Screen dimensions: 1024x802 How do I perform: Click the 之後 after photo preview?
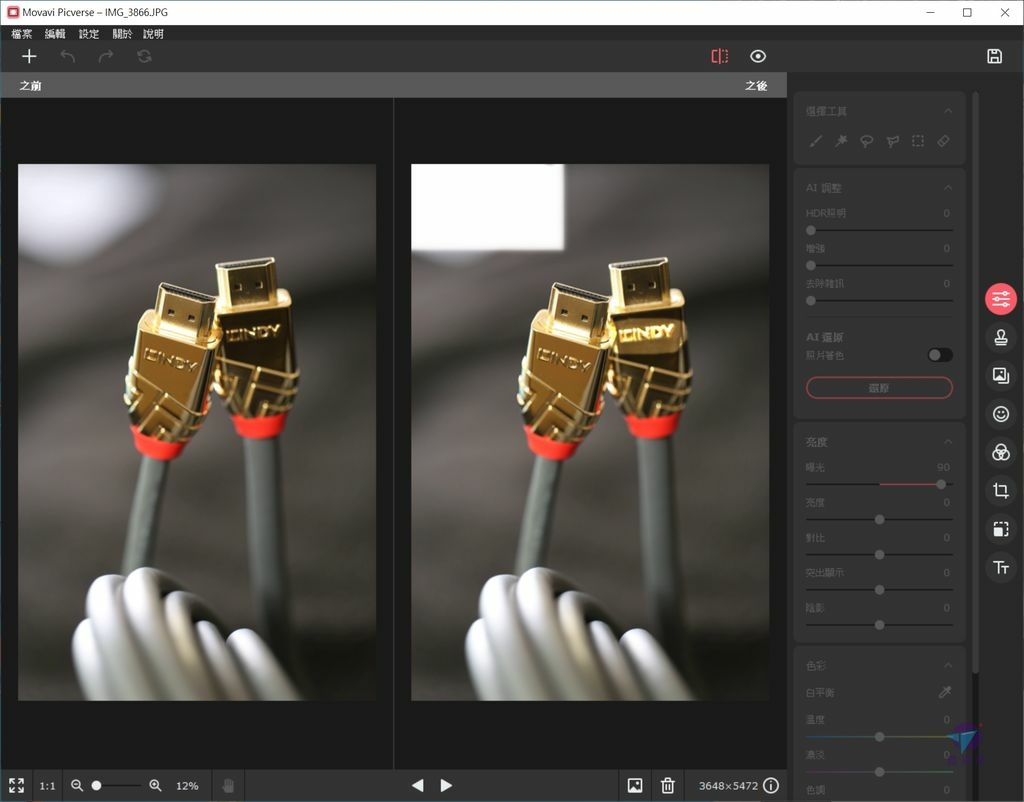[x=590, y=432]
